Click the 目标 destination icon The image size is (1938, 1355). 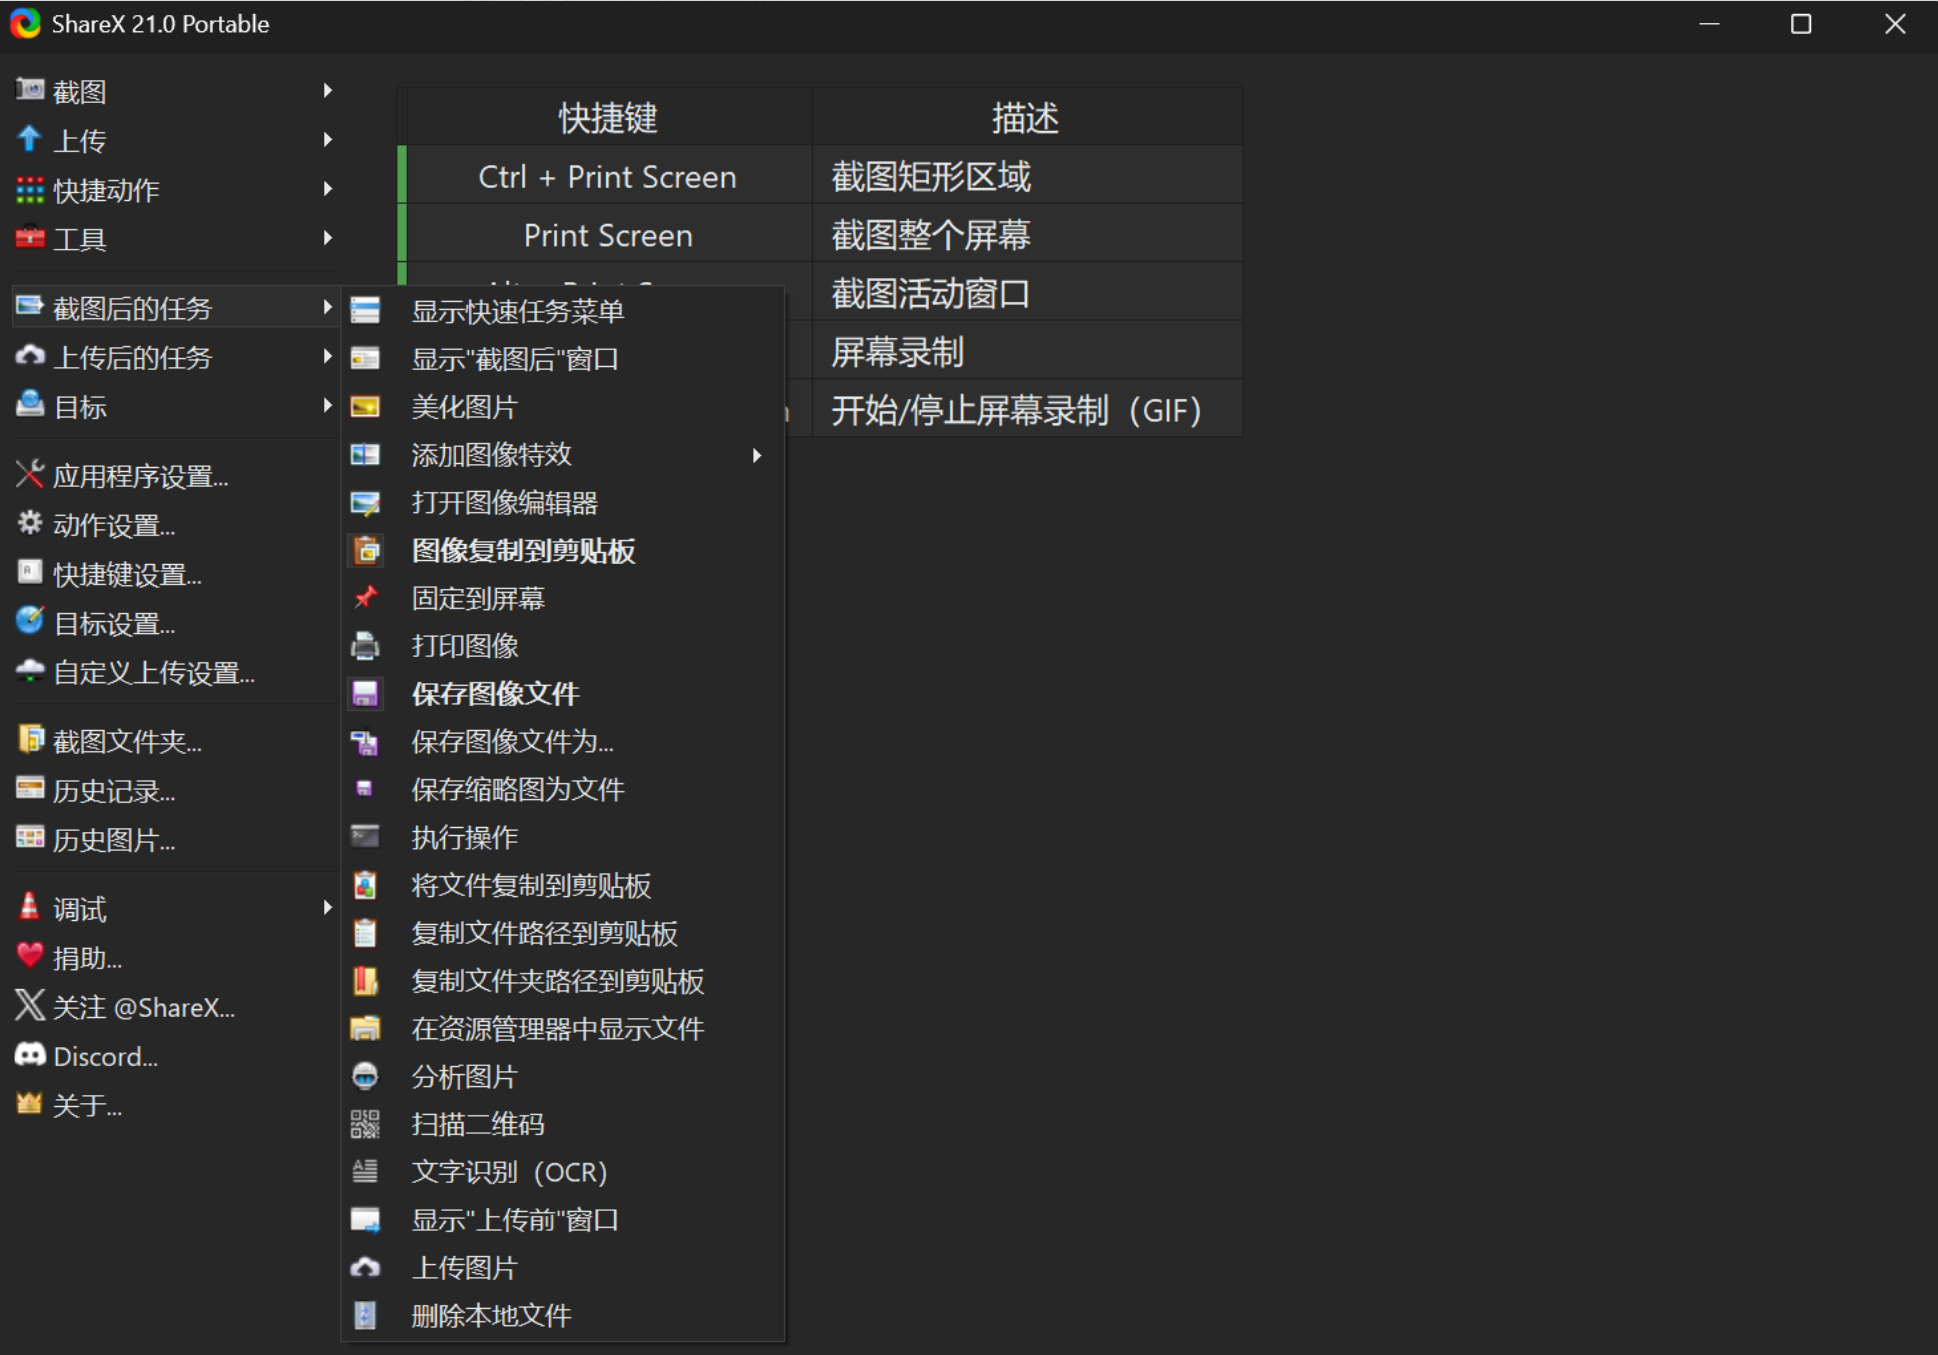[x=30, y=405]
